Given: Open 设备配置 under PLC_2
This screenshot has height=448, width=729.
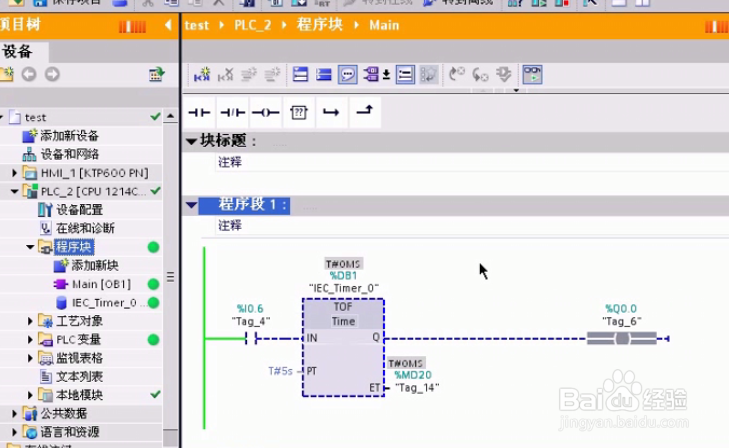Looking at the screenshot, I should (80, 210).
